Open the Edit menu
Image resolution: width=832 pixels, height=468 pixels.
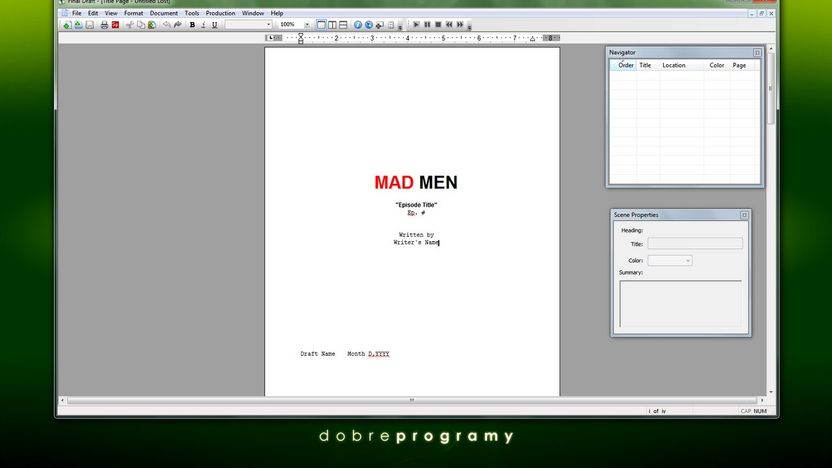(93, 13)
